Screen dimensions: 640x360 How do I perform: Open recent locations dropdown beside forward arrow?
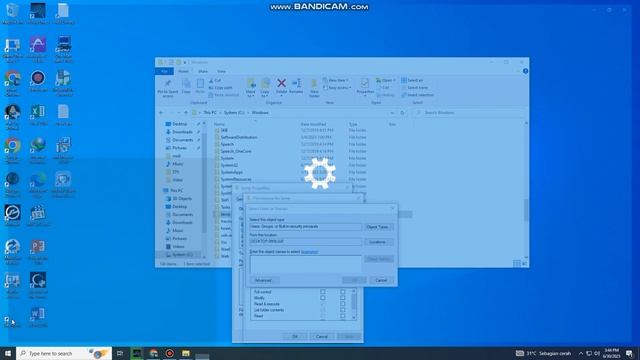[179, 113]
